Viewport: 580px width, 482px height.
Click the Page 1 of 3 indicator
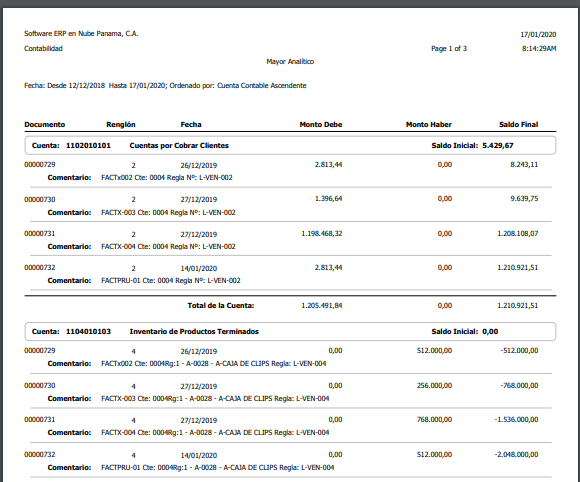pos(449,48)
